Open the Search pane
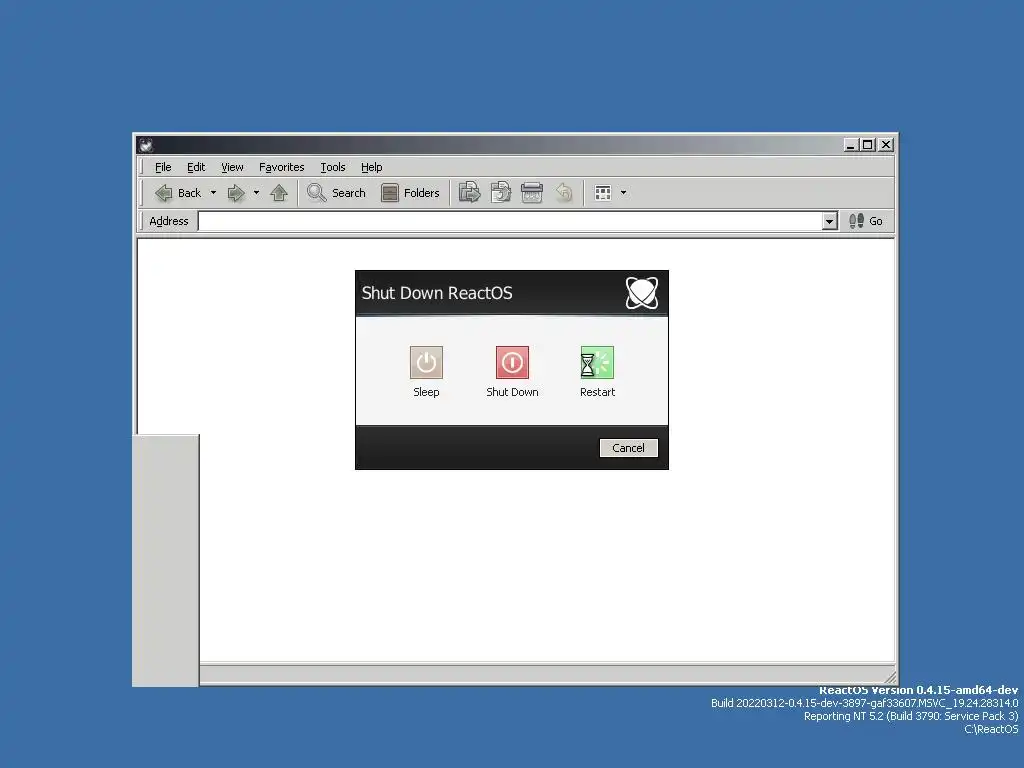This screenshot has width=1024, height=768. coord(336,193)
